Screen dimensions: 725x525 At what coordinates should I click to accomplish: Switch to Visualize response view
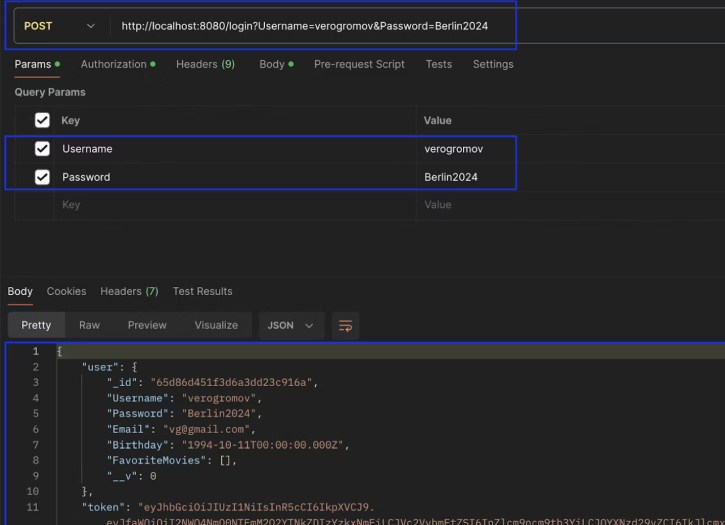216,325
